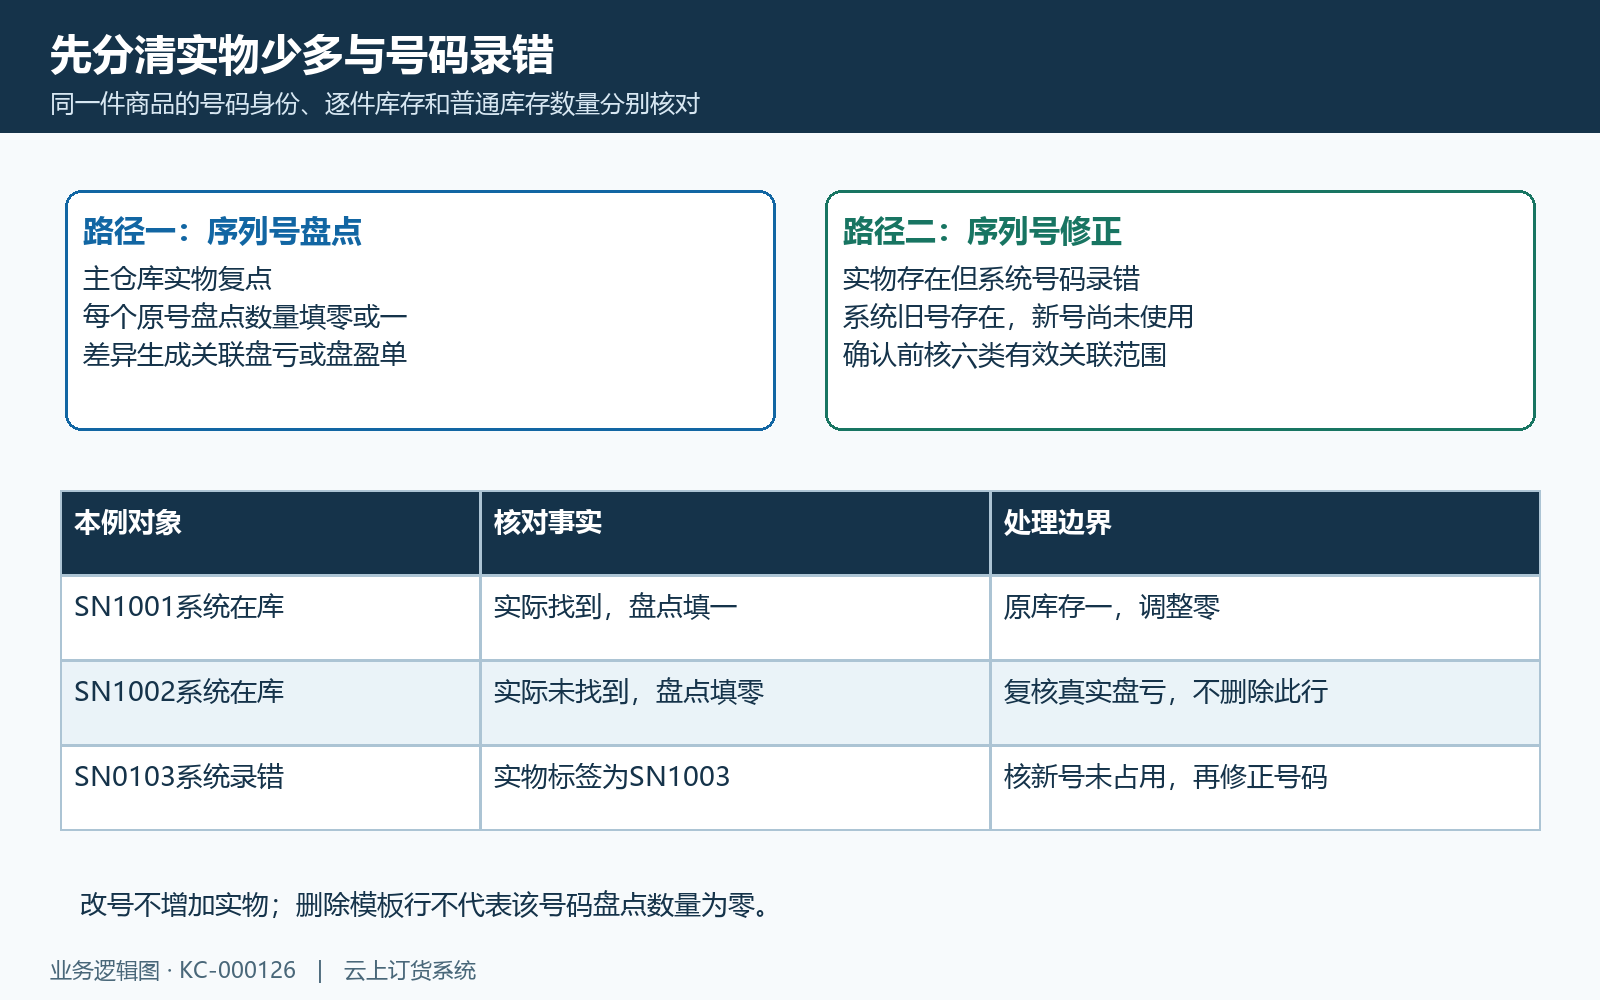Select the footer text 业务逻辑图 · KC-000126
The image size is (1600, 1000).
(173, 970)
